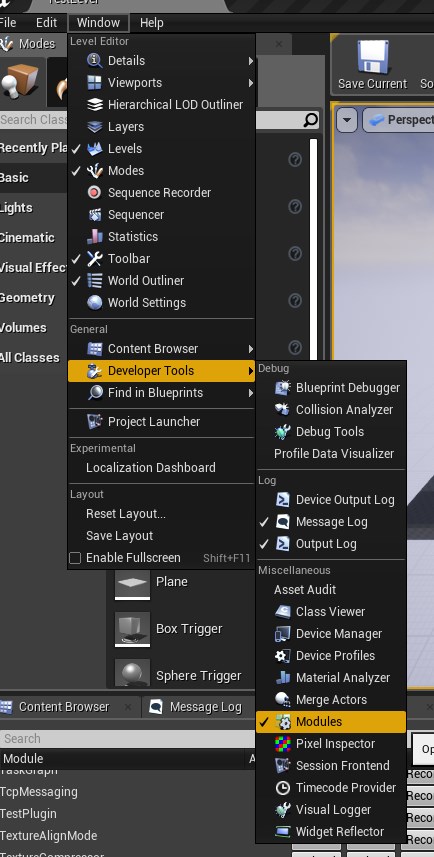Launch the Collision Analyzer

click(x=331, y=409)
